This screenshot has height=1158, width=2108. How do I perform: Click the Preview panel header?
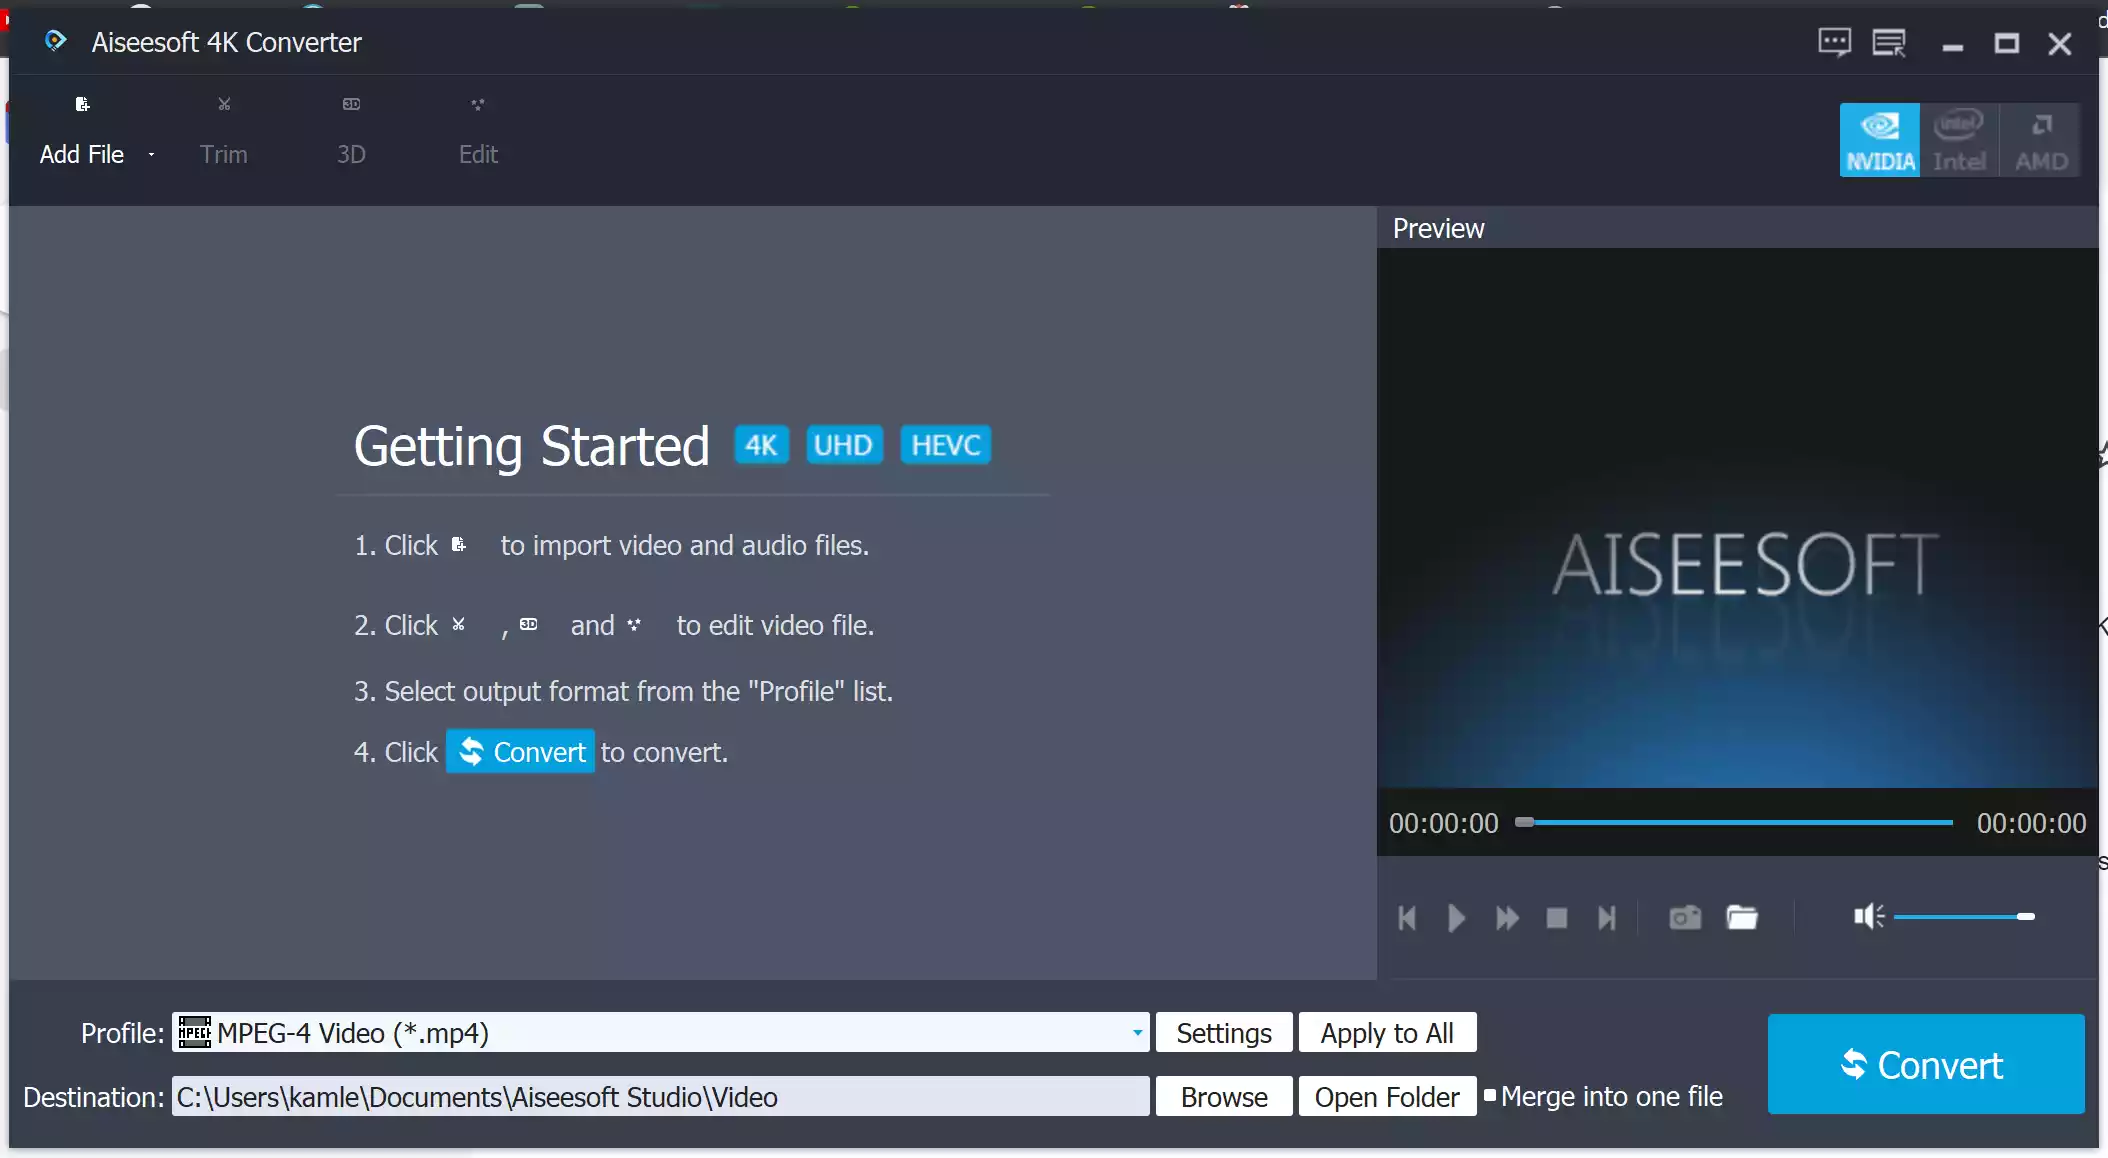pyautogui.click(x=1738, y=228)
